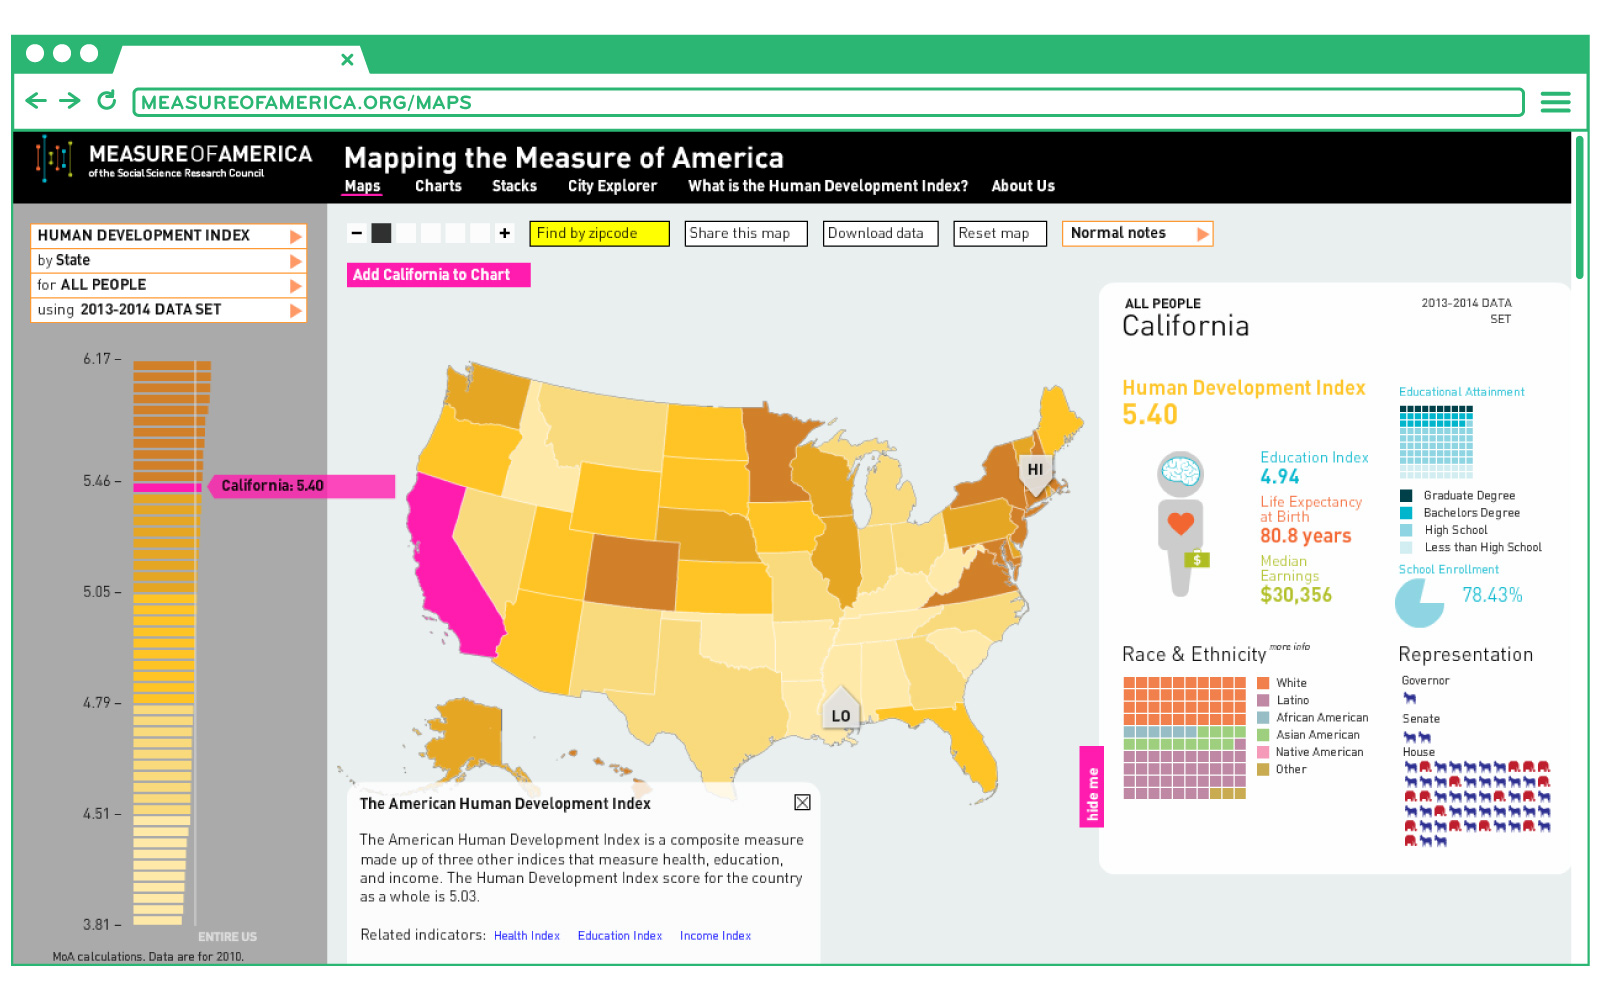Zoom in map with plus button
The image size is (1600, 1000).
(x=505, y=233)
